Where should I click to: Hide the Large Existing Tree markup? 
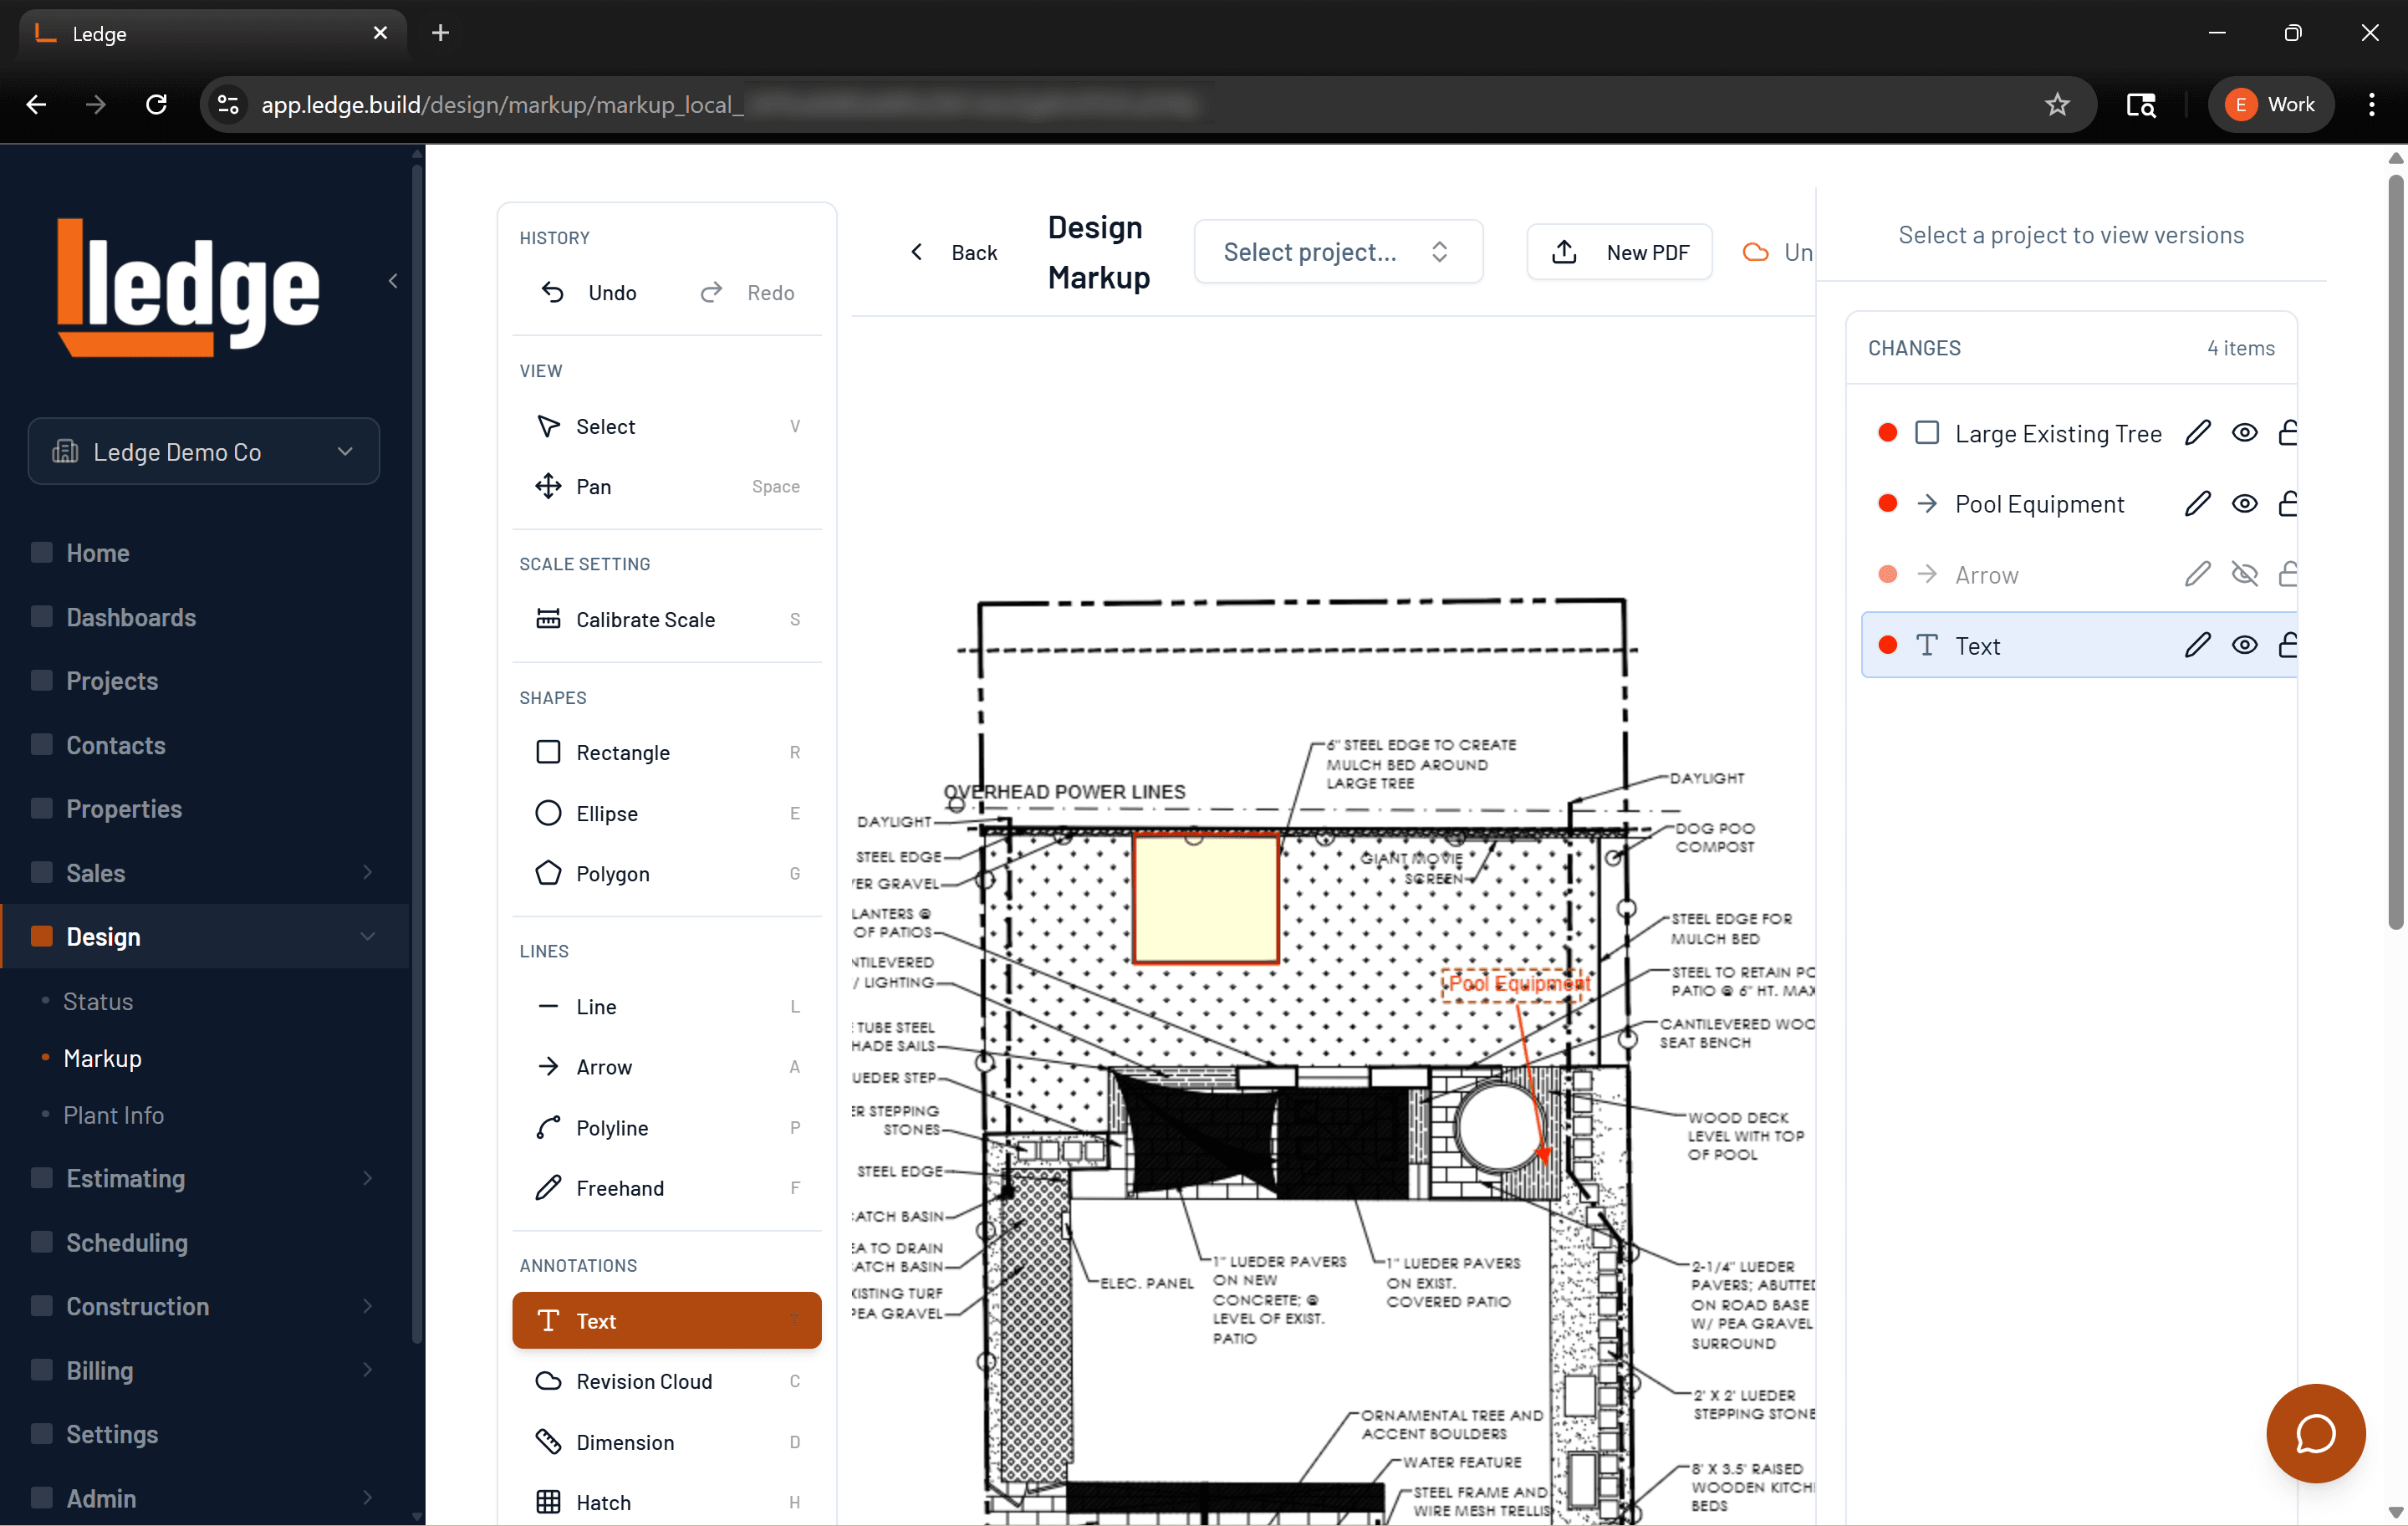point(2244,433)
